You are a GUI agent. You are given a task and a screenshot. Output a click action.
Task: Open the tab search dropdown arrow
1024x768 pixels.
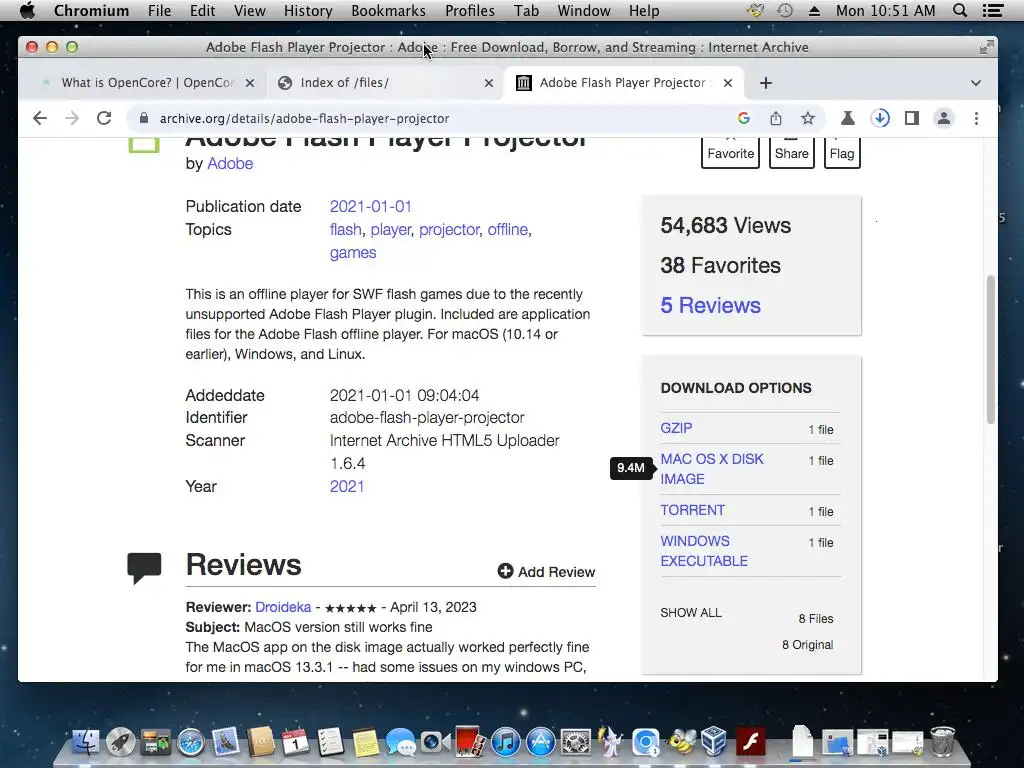pos(976,83)
